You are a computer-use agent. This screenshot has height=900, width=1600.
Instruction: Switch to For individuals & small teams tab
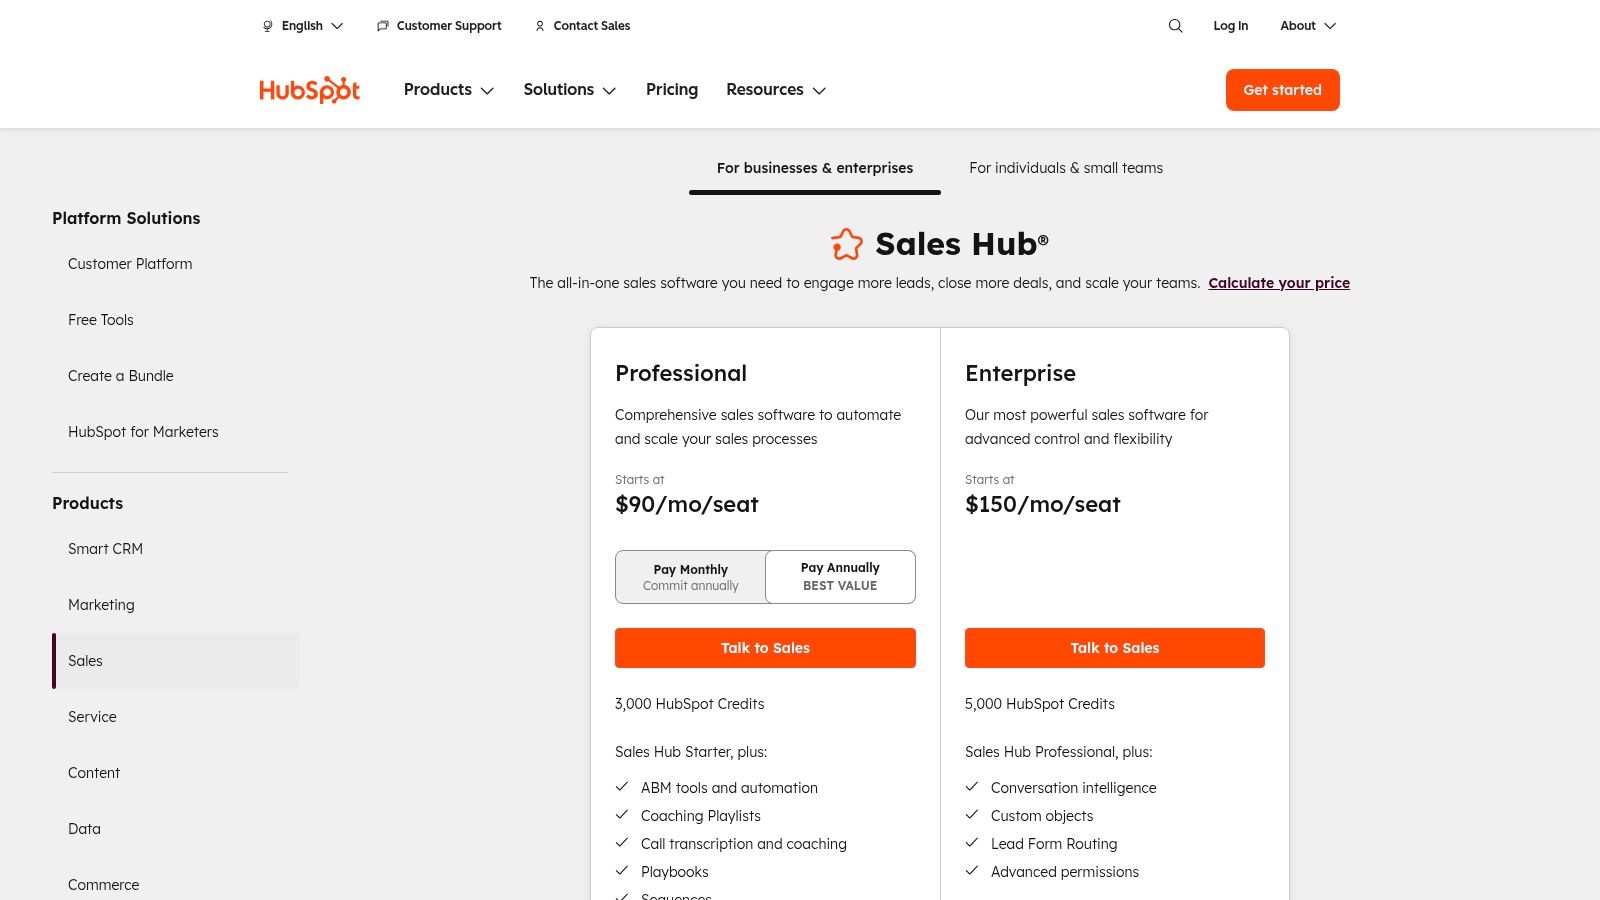[x=1065, y=168]
